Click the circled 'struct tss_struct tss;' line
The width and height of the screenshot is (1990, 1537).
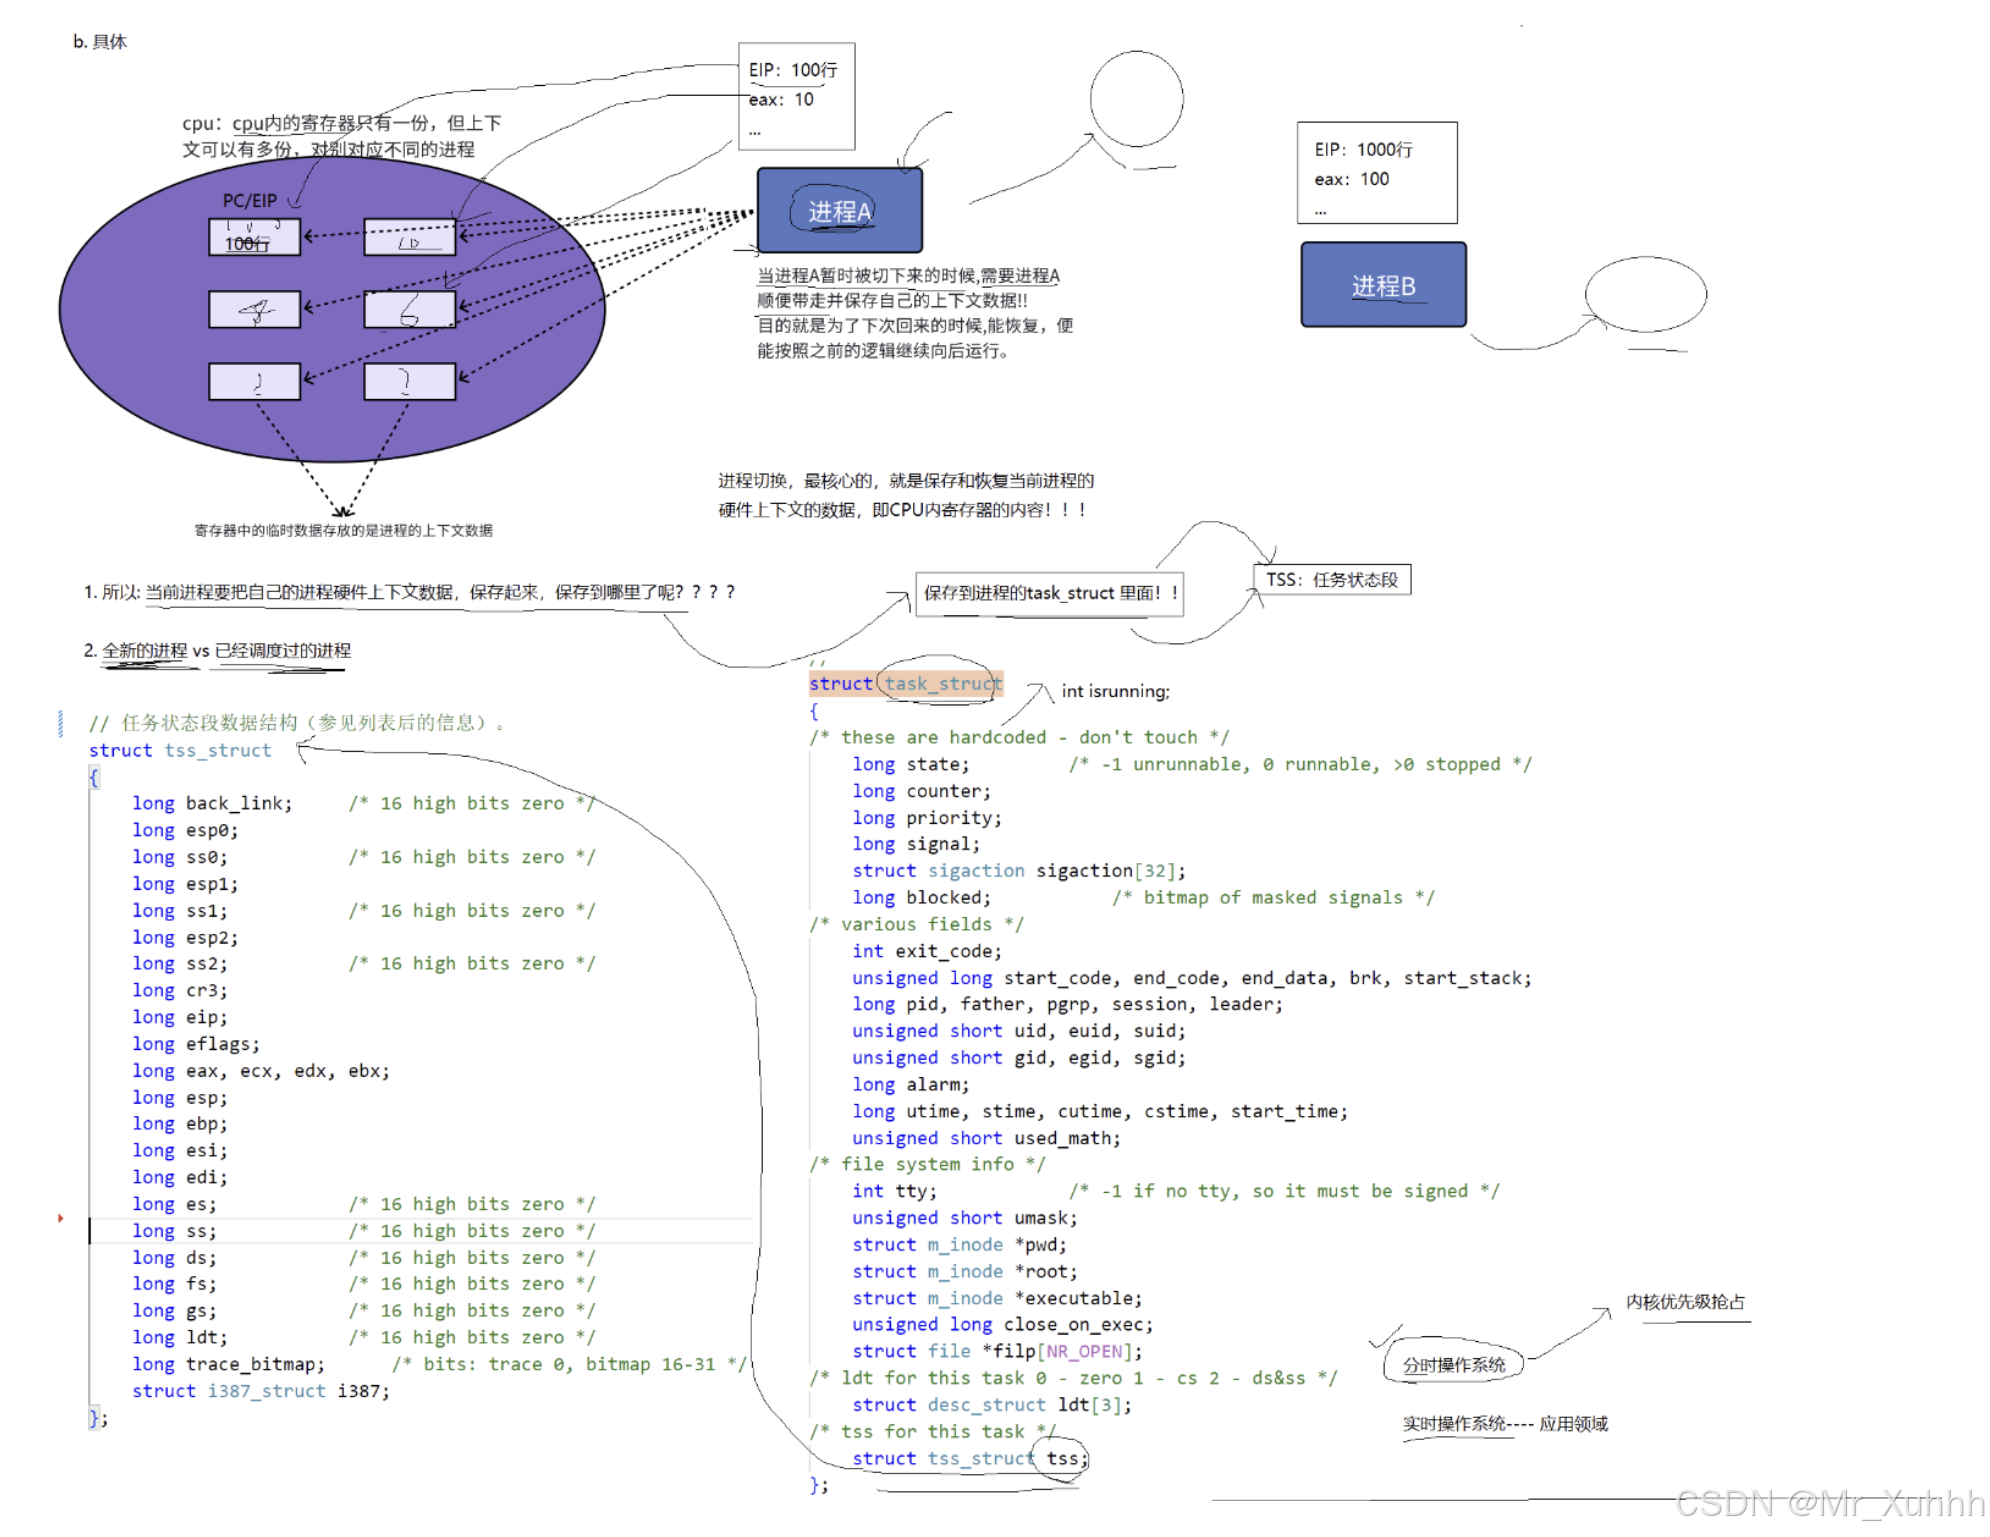[x=969, y=1458]
